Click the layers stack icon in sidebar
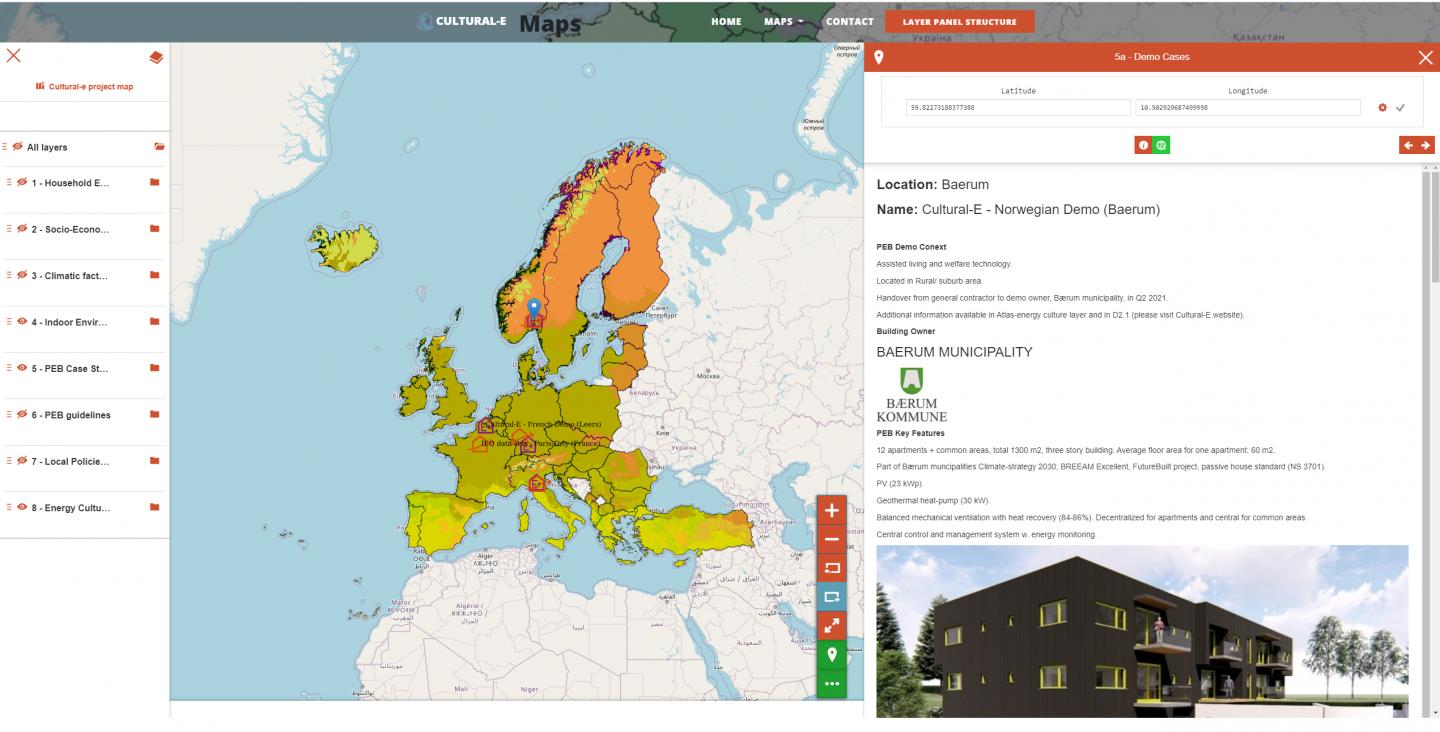Viewport: 1440px width, 732px height. pyautogui.click(x=155, y=57)
